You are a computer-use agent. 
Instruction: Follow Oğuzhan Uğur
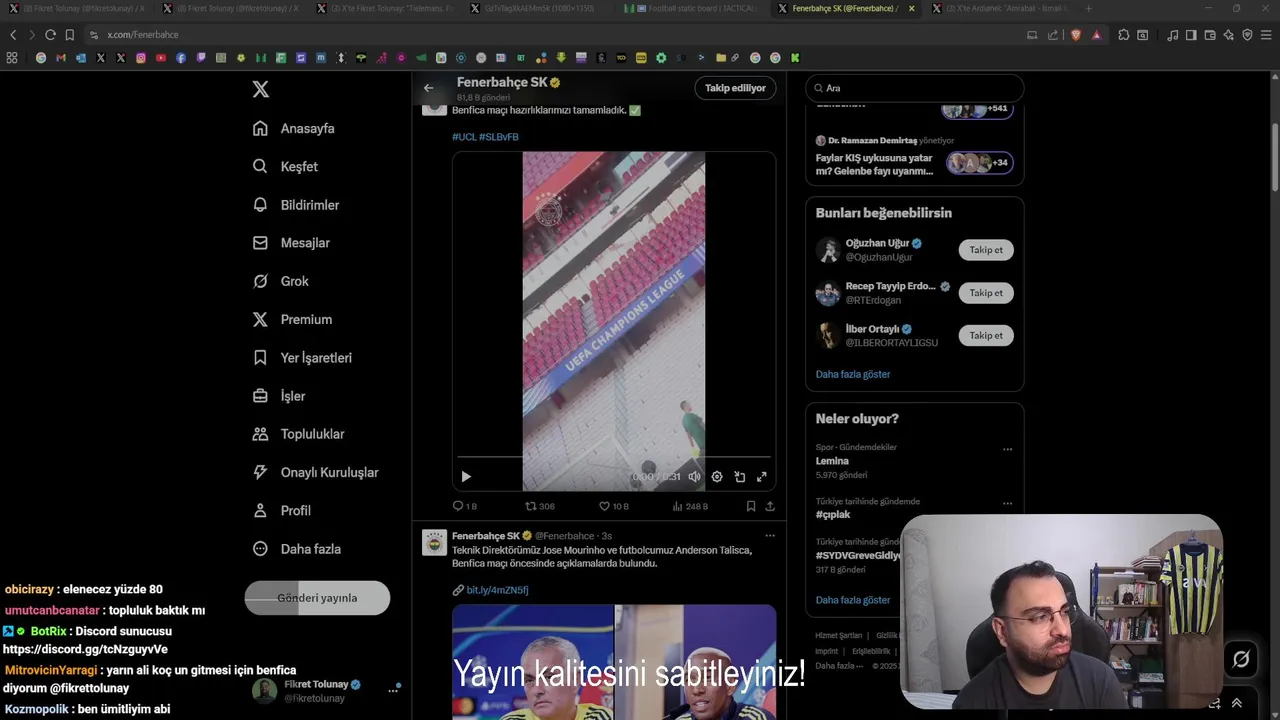pyautogui.click(x=986, y=250)
